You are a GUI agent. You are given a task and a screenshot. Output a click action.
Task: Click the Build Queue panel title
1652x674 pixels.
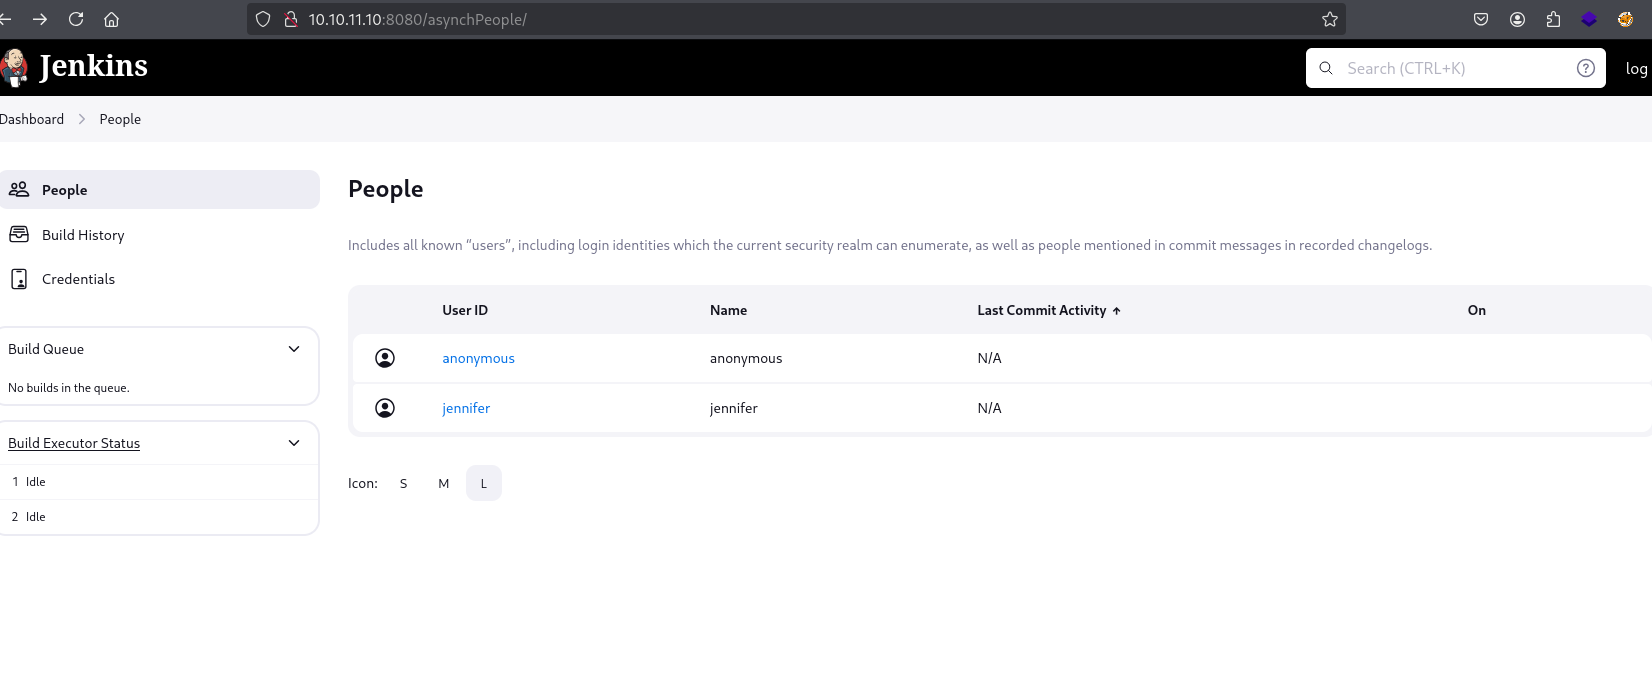pos(46,349)
